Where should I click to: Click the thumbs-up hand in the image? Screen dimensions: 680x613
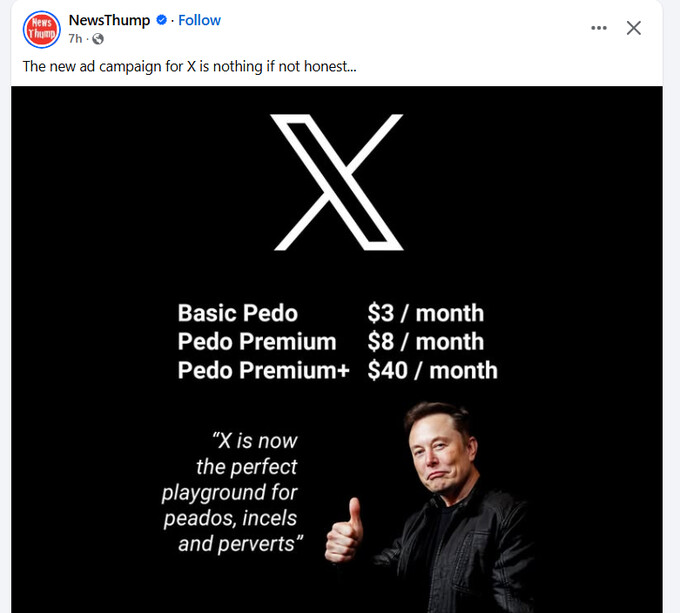tap(344, 530)
